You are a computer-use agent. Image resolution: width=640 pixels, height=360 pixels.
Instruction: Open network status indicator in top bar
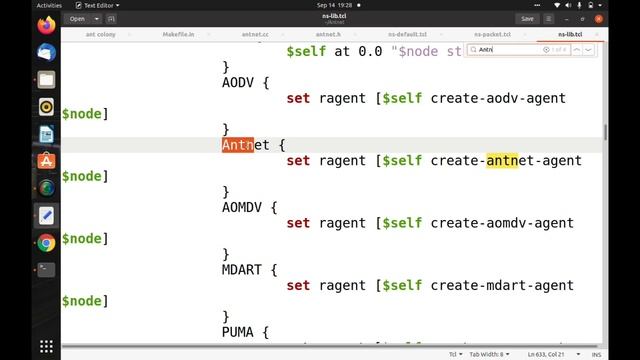click(557, 5)
